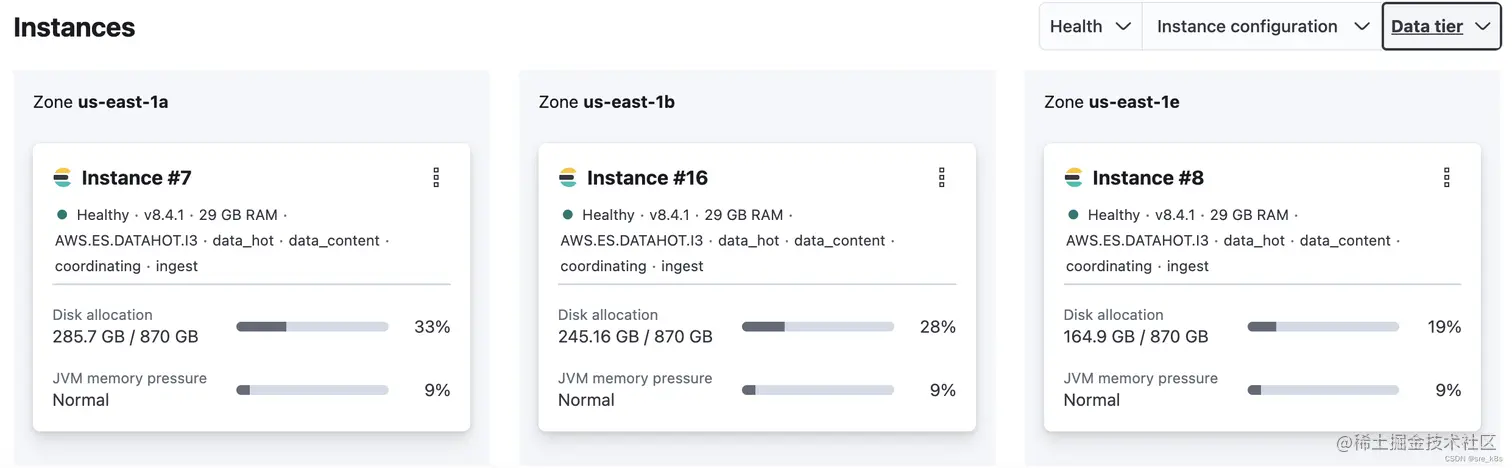Screen dimensions: 1512x468
Task: Click the green Healthy status dot on Instance #7
Action: [62, 214]
